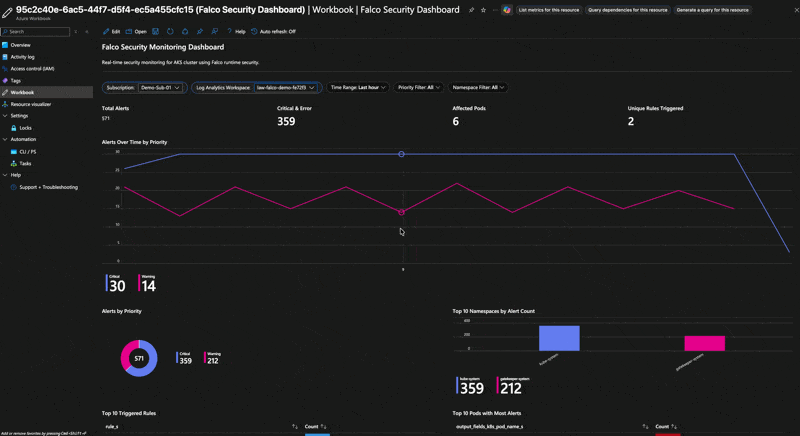
Task: Sort by rule_s column sort arrows
Action: pos(295,427)
